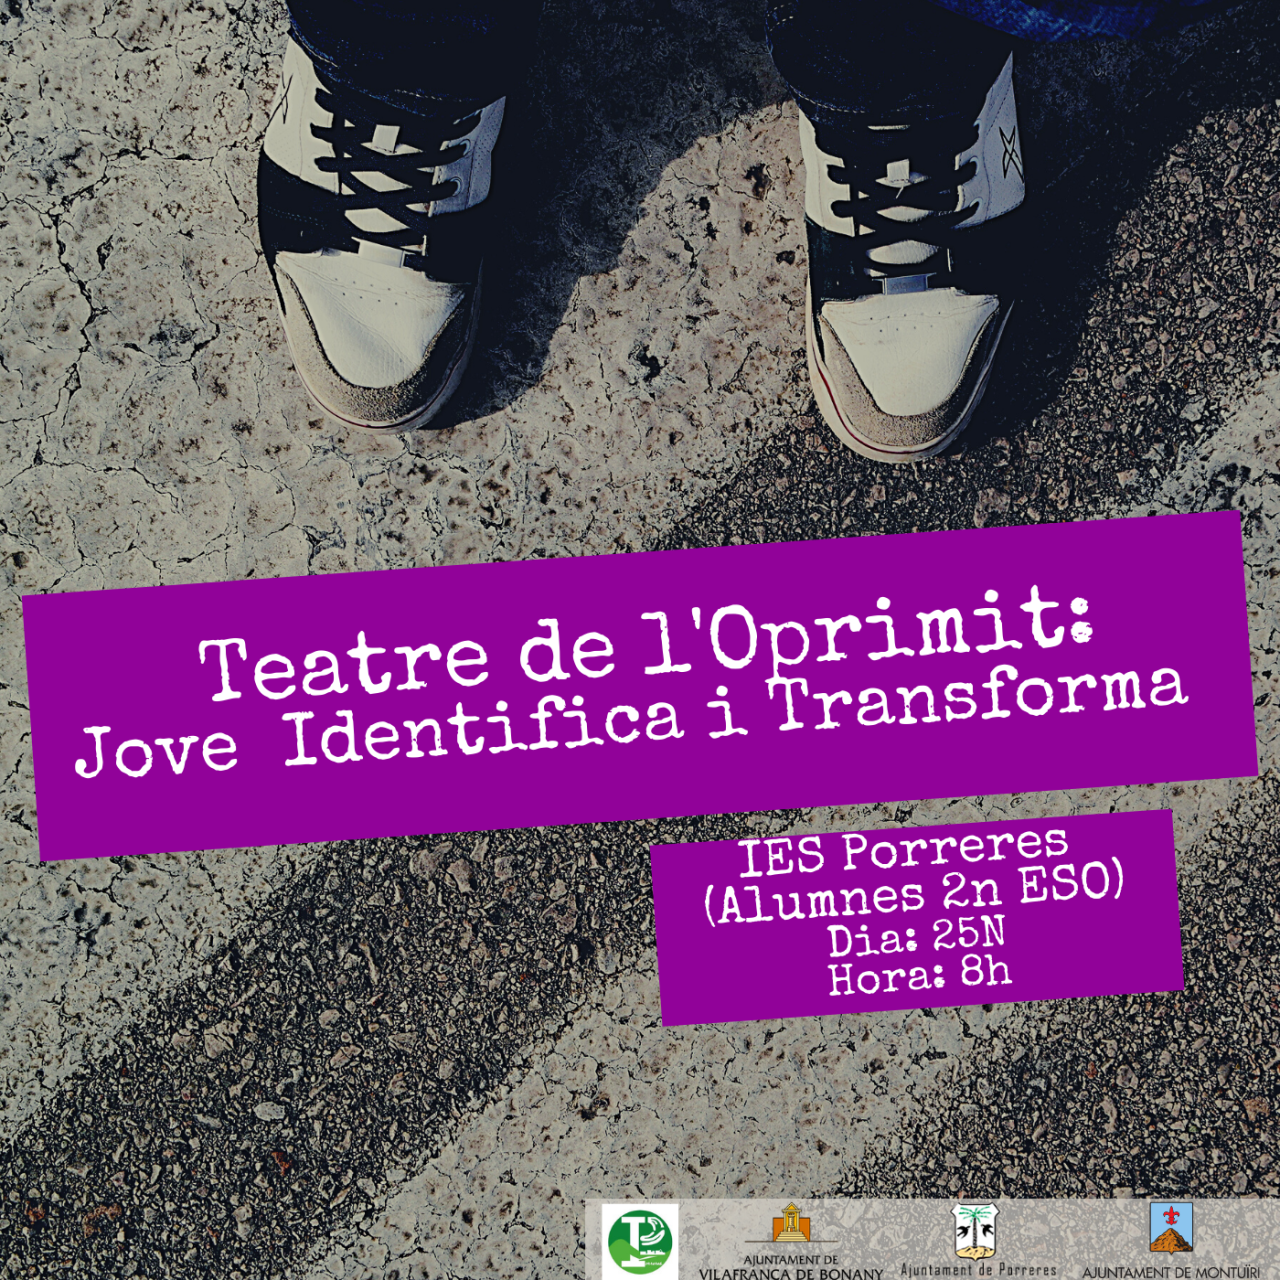Click the "Hora: 8h" text
This screenshot has height=1280, width=1280.
(x=919, y=975)
